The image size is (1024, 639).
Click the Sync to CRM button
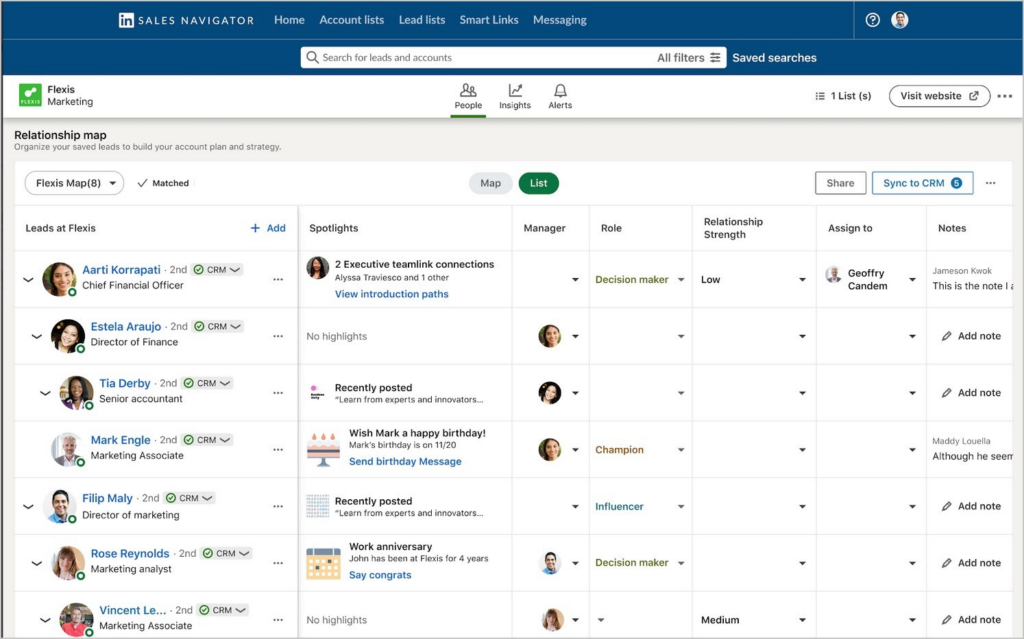coord(921,183)
